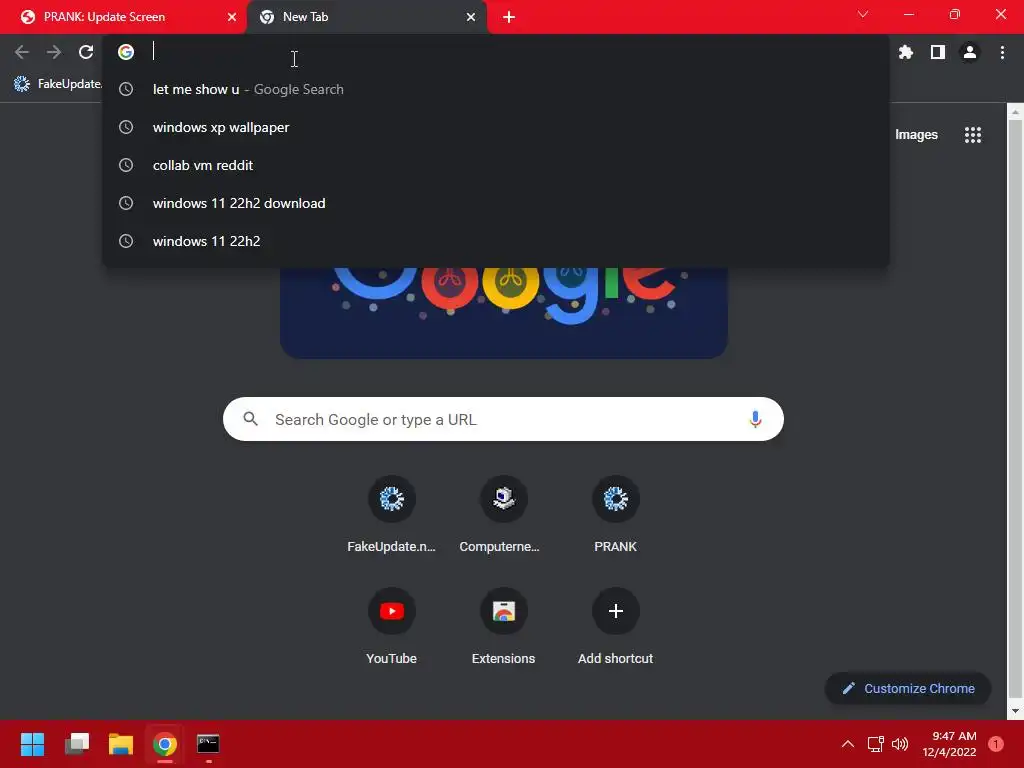
Task: Click the browser Forward arrow
Action: [x=54, y=52]
